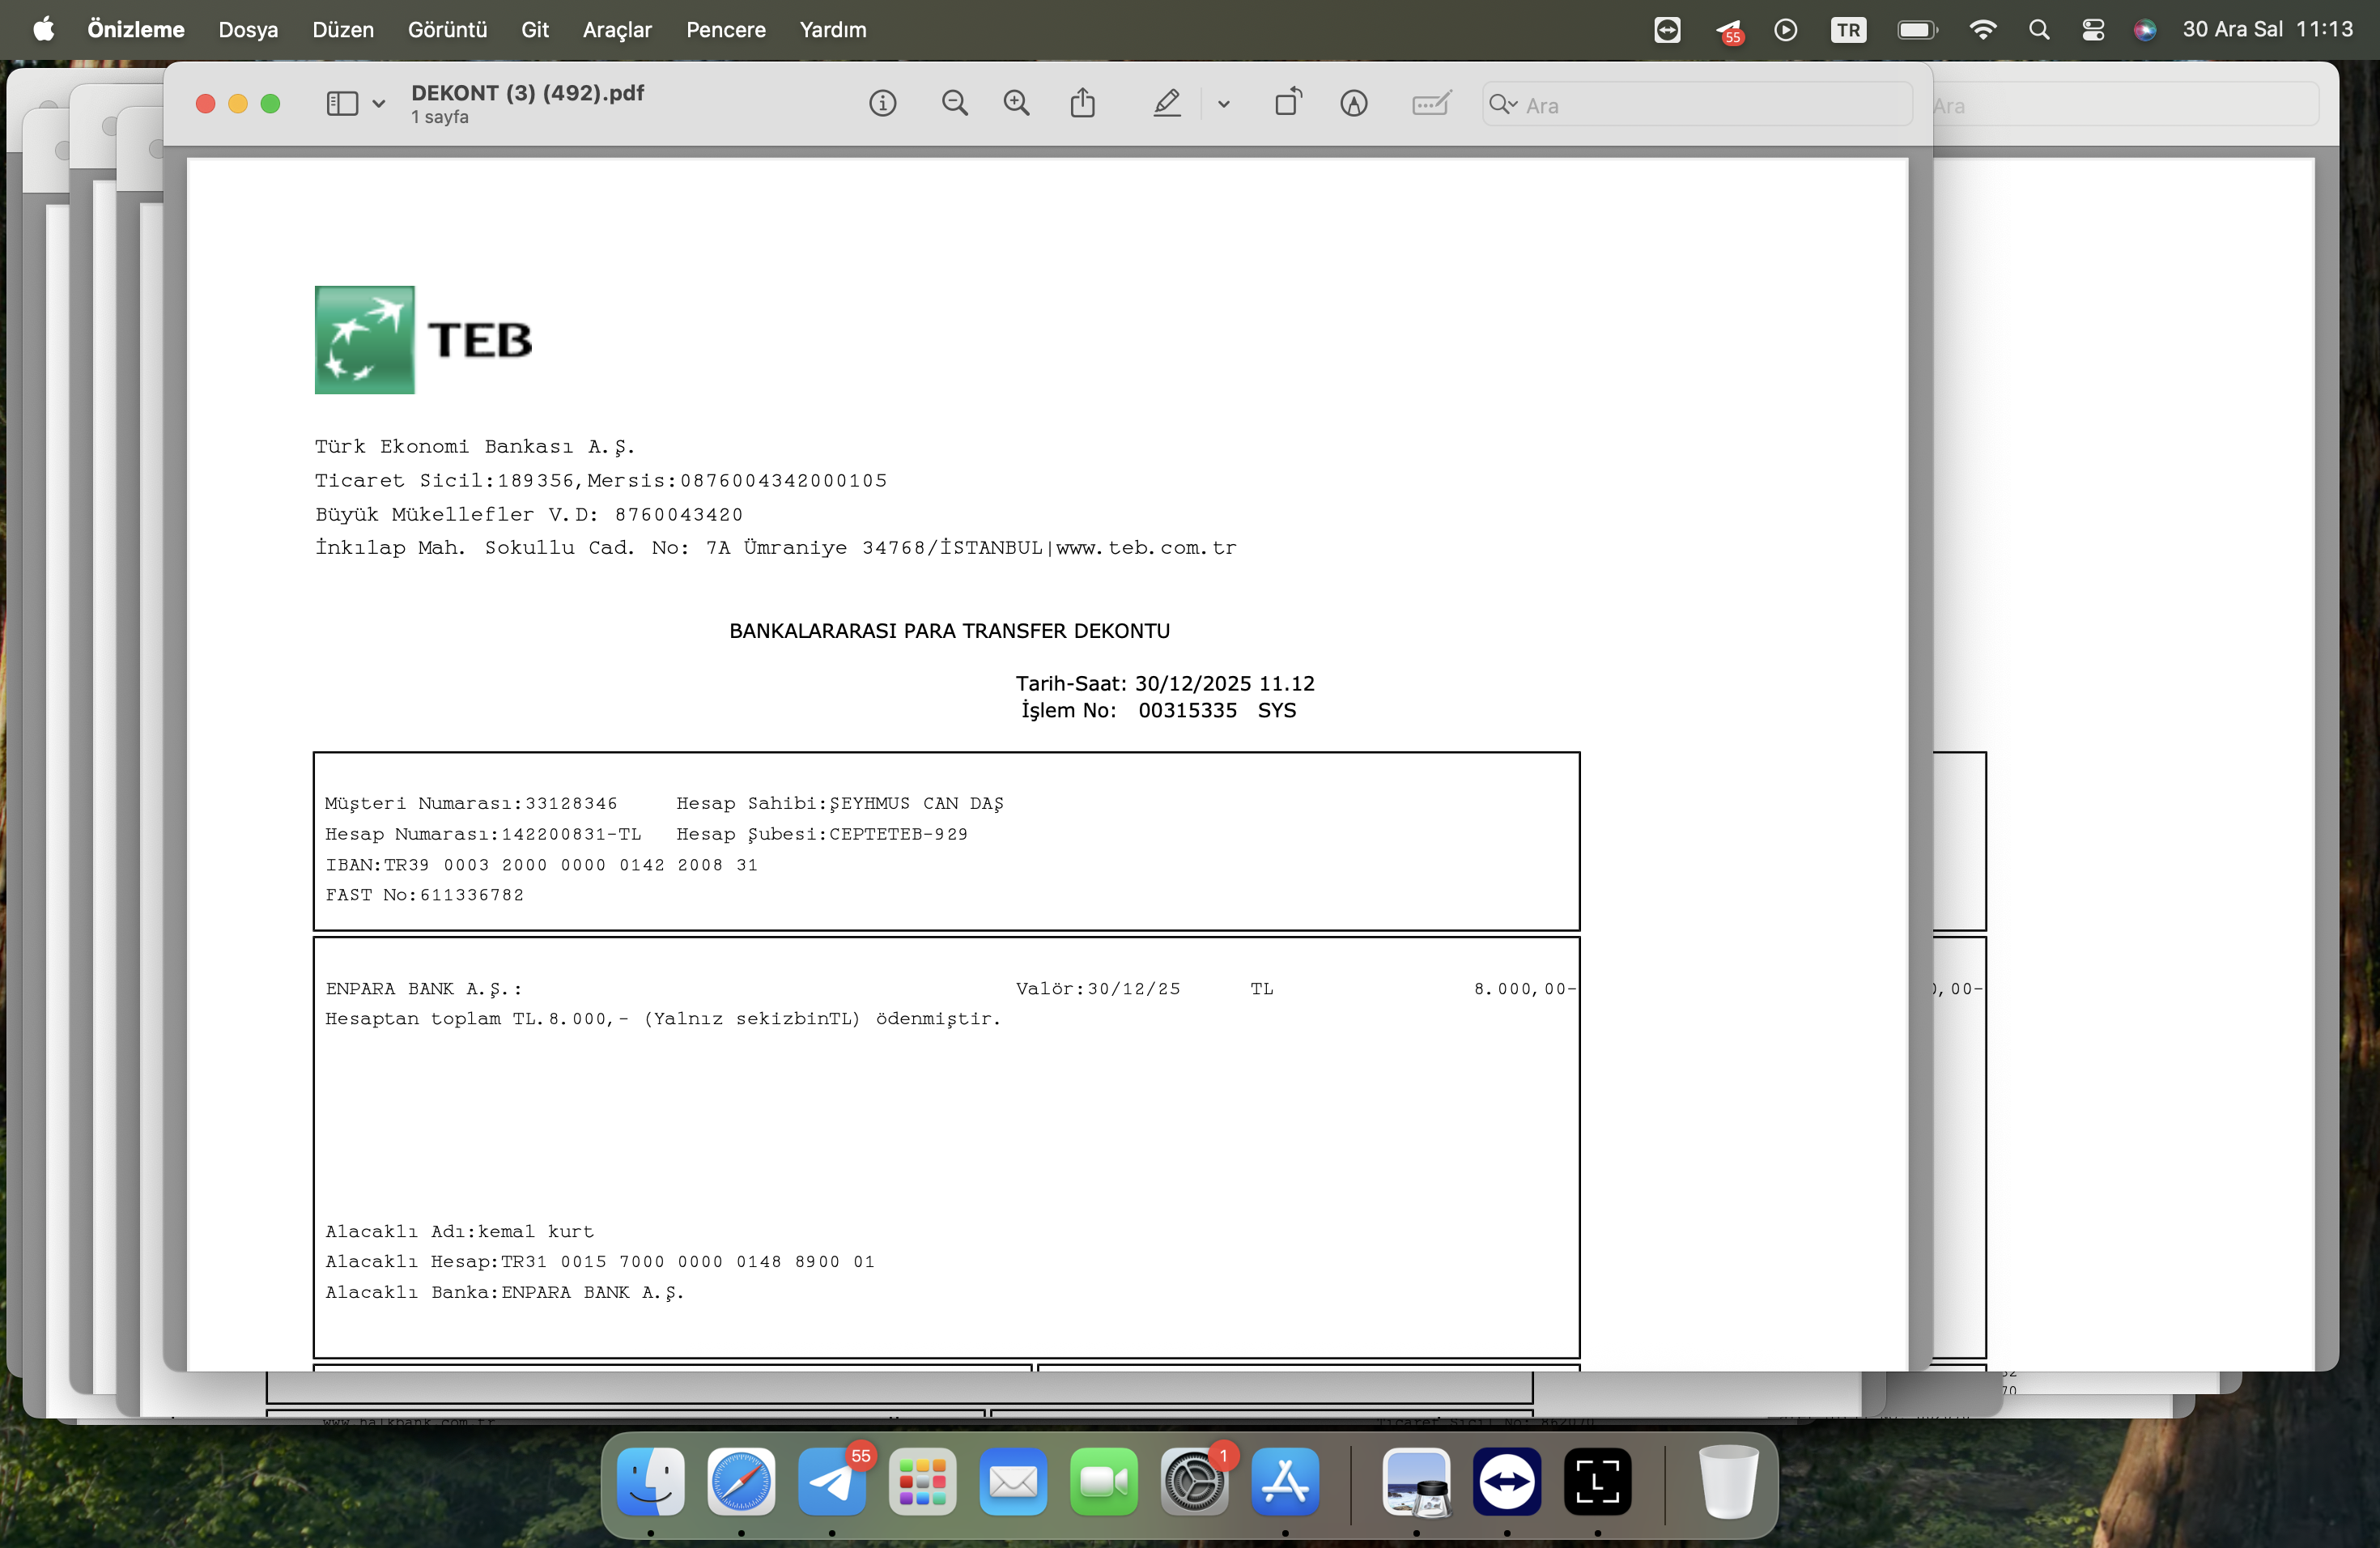Click the FAST No 611336782 text

click(424, 895)
